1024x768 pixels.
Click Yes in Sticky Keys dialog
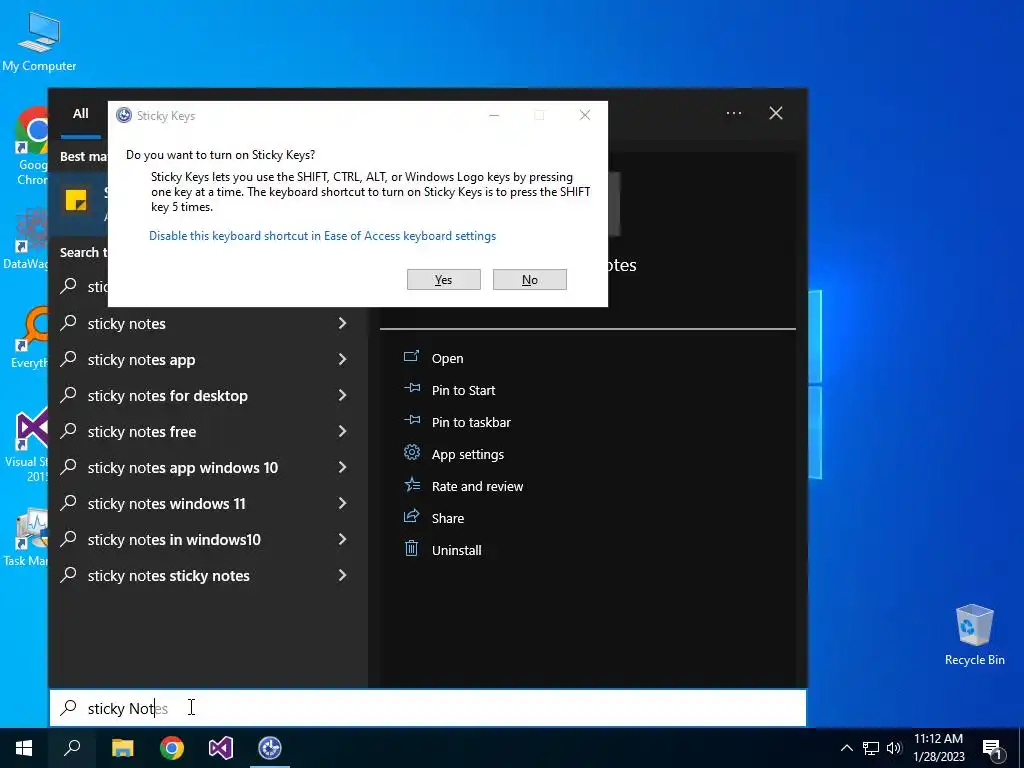443,280
